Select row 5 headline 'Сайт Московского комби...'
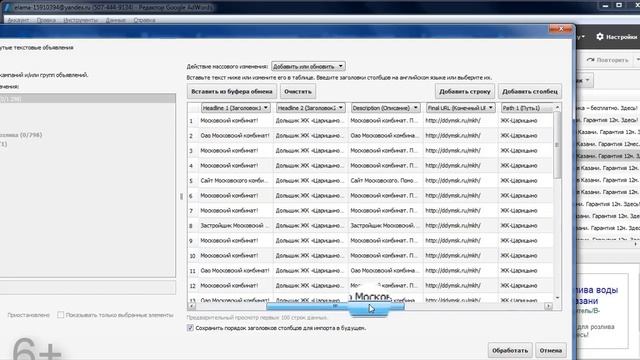This screenshot has height=360, width=640. [x=235, y=180]
